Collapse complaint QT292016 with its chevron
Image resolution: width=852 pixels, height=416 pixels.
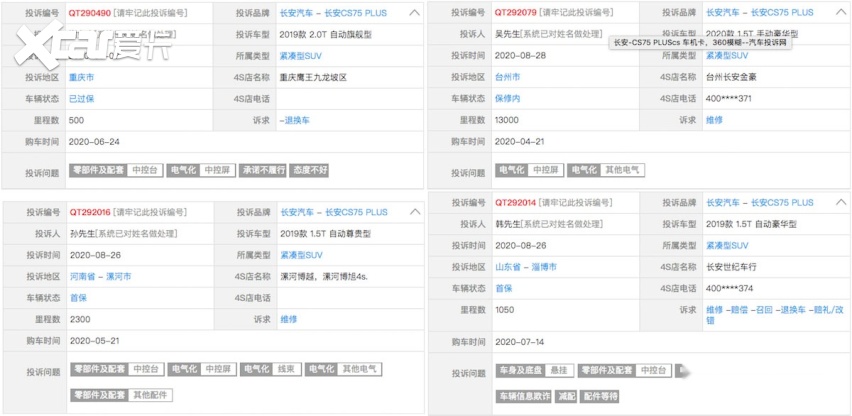pyautogui.click(x=415, y=212)
